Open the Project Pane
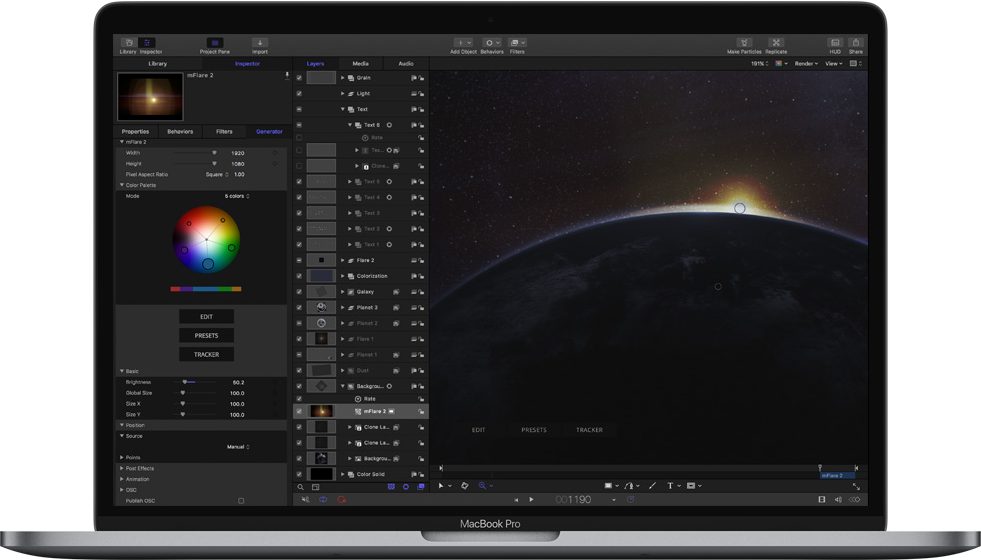The width and height of the screenshot is (981, 560). tap(214, 44)
